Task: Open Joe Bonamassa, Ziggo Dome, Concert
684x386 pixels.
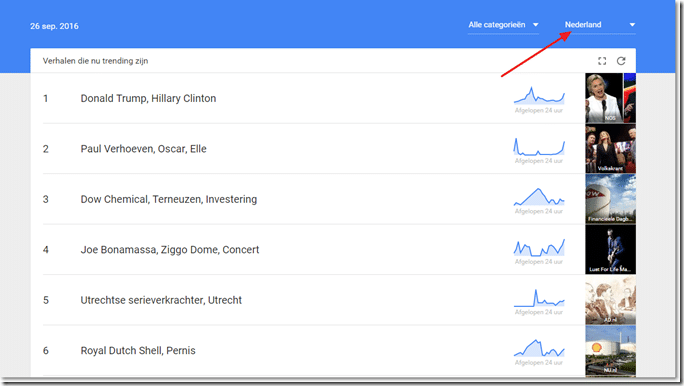Action: [170, 250]
